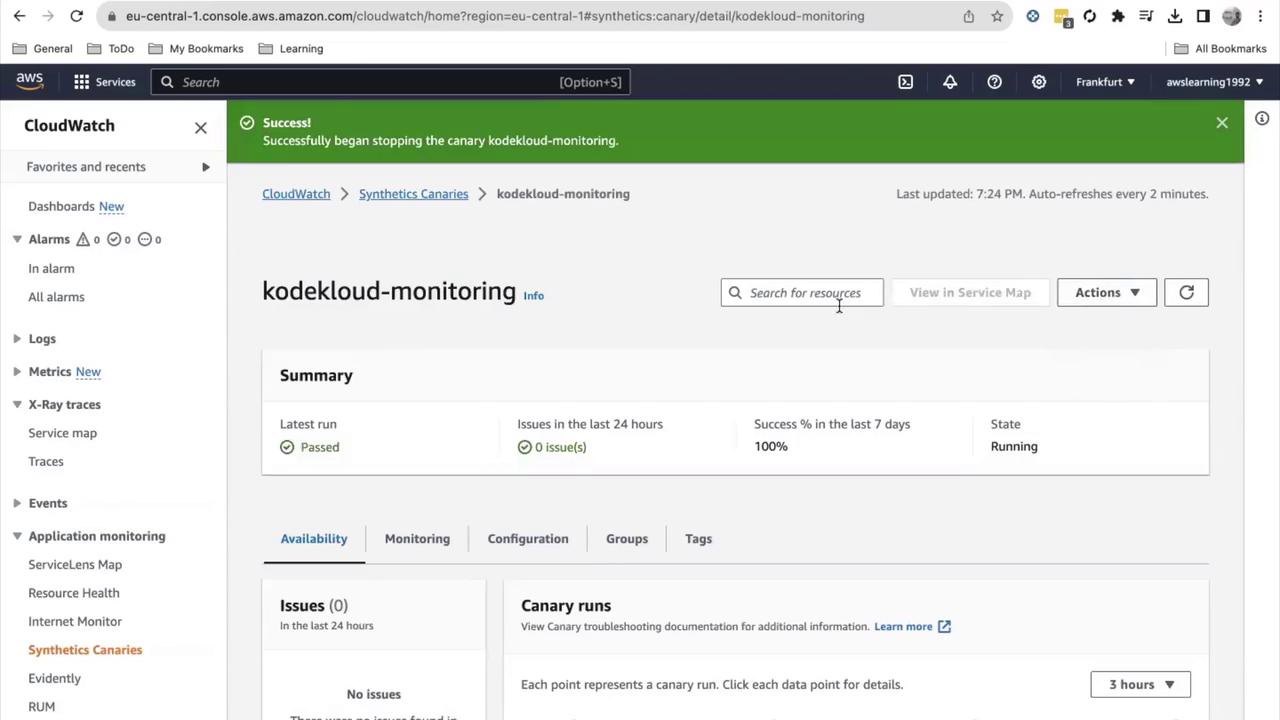Image resolution: width=1280 pixels, height=720 pixels.
Task: Open the browser three-dot menu
Action: click(1260, 16)
